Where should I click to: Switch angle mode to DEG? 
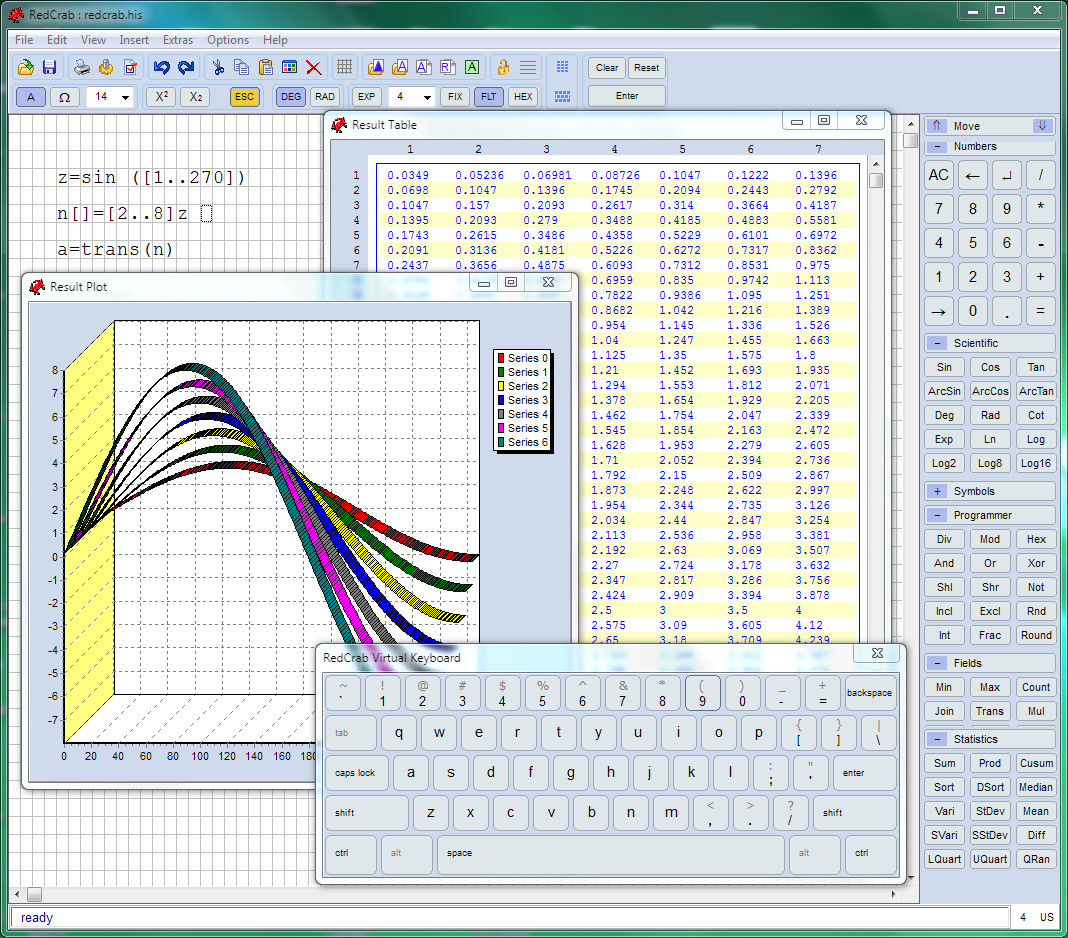(291, 97)
